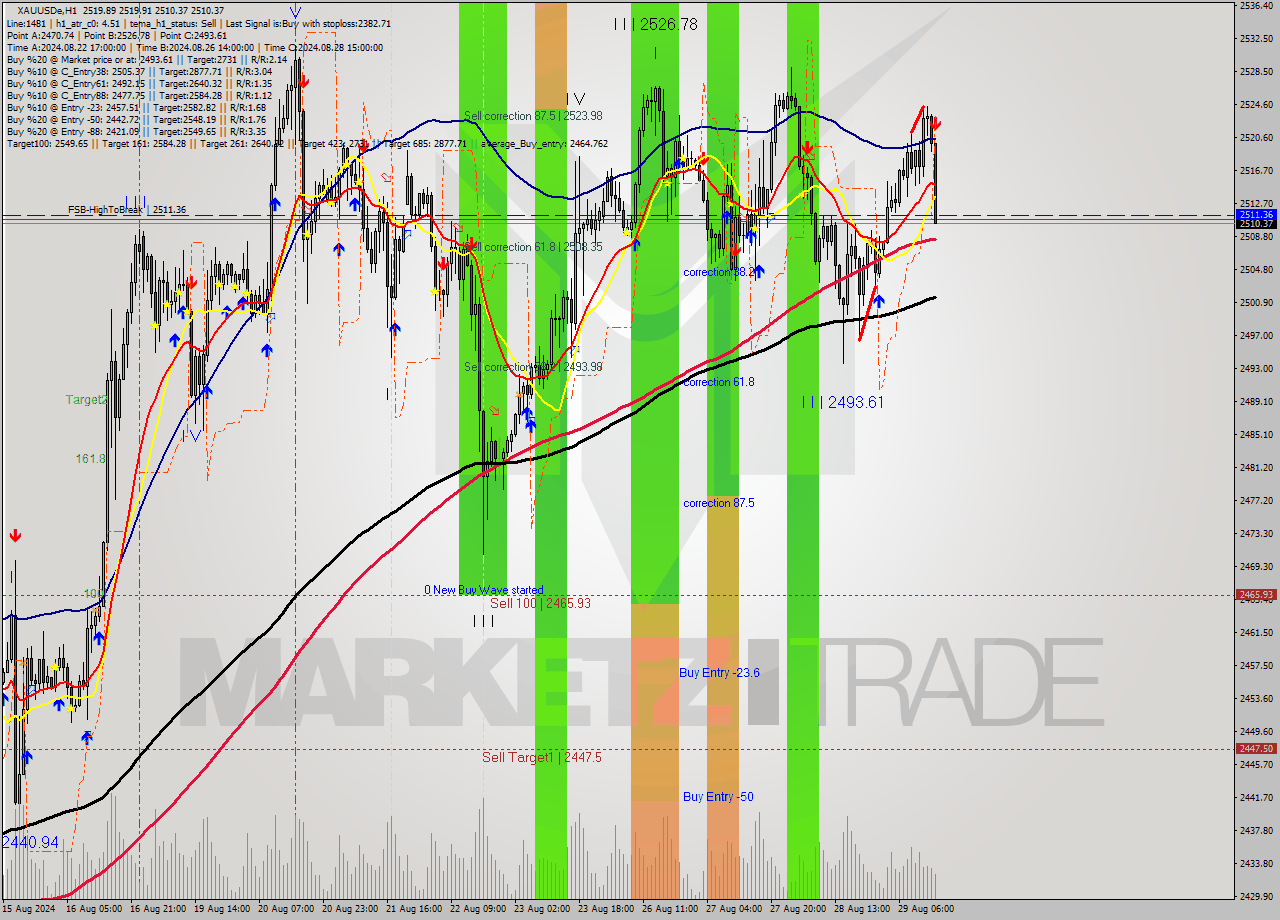Select the 'Sell Target1 | 2447.5' label

pyautogui.click(x=542, y=757)
